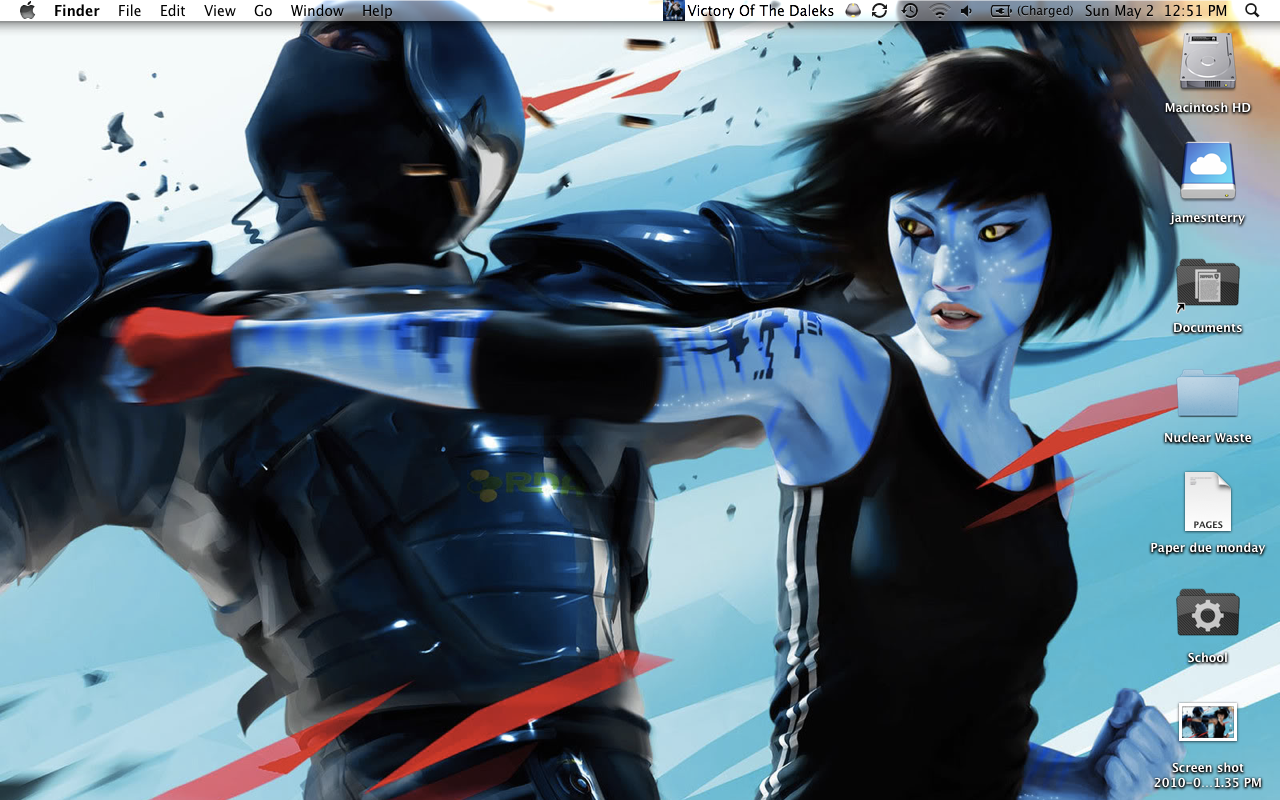Image resolution: width=1280 pixels, height=800 pixels.
Task: Open the File menu
Action: 129,11
